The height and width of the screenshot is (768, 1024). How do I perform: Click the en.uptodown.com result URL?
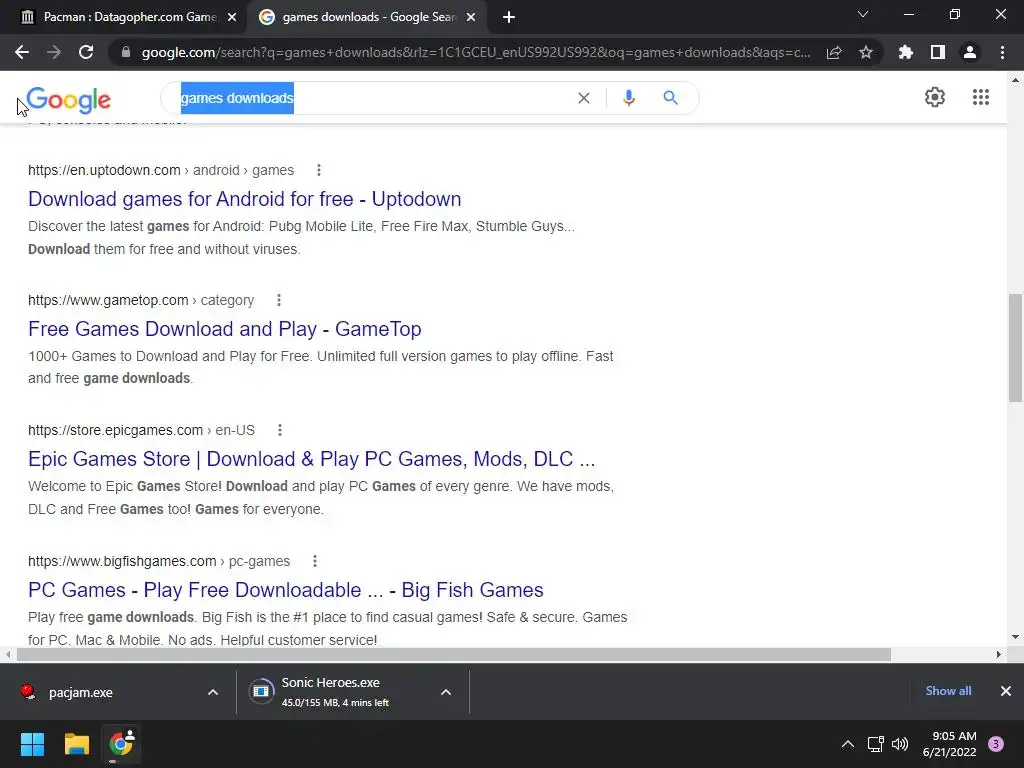[161, 170]
